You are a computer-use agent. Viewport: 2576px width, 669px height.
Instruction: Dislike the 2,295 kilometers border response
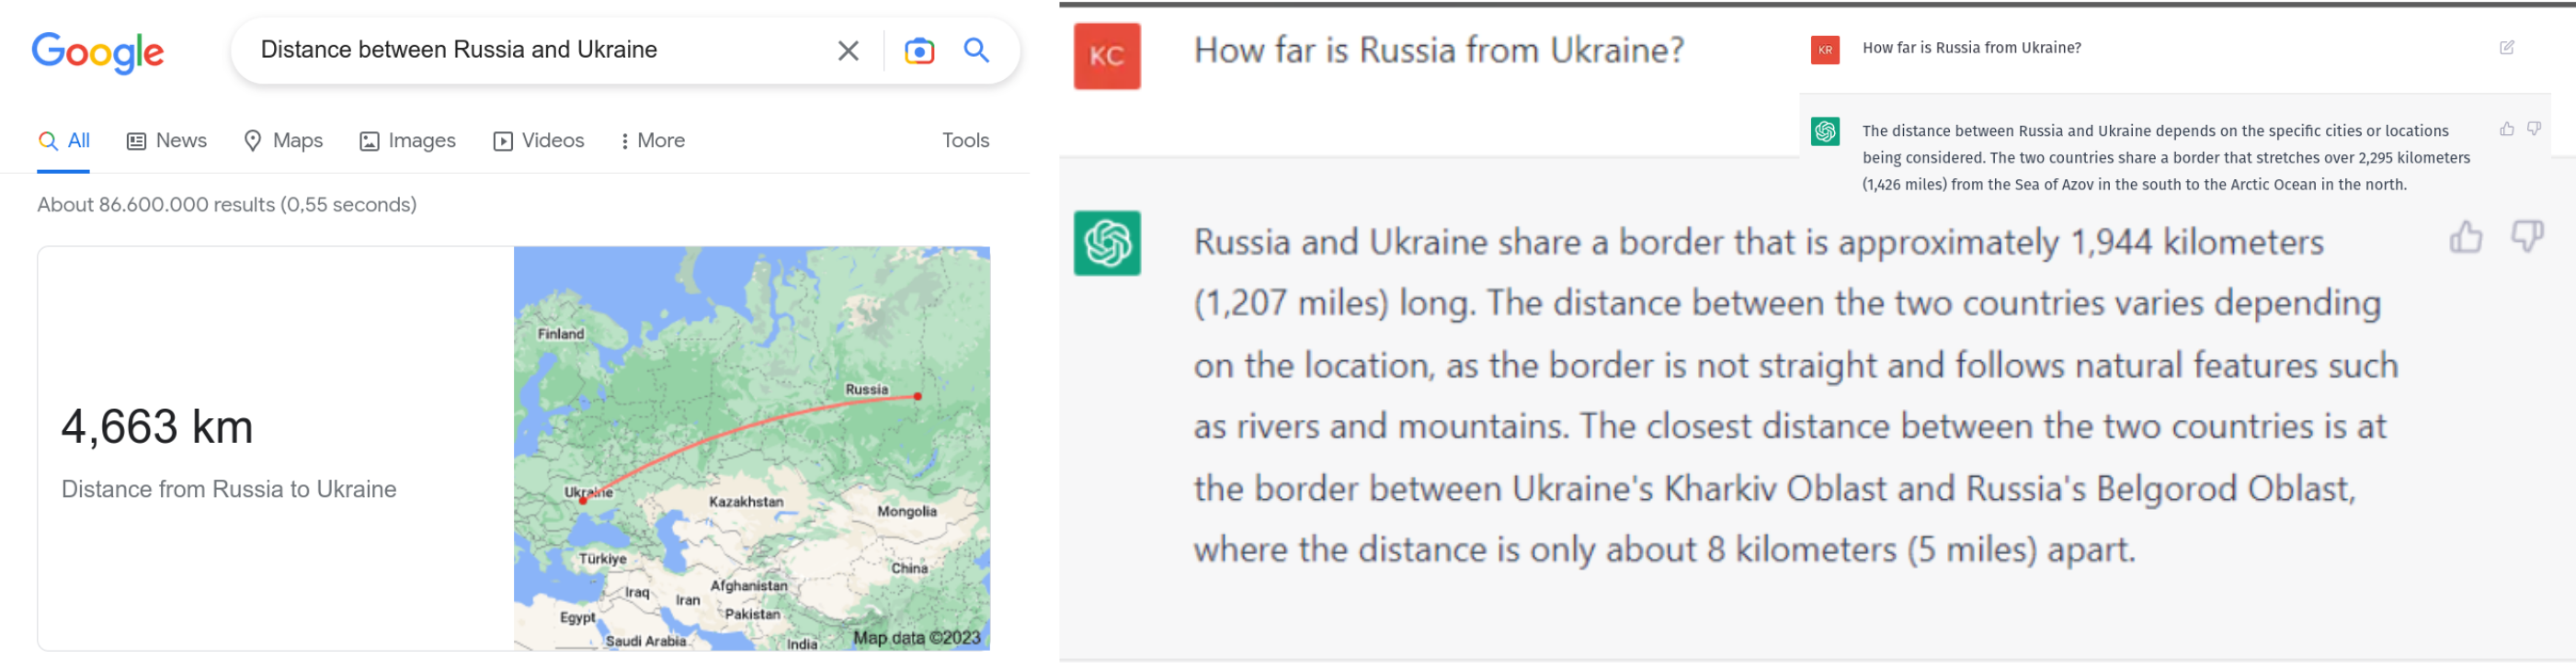click(2533, 129)
